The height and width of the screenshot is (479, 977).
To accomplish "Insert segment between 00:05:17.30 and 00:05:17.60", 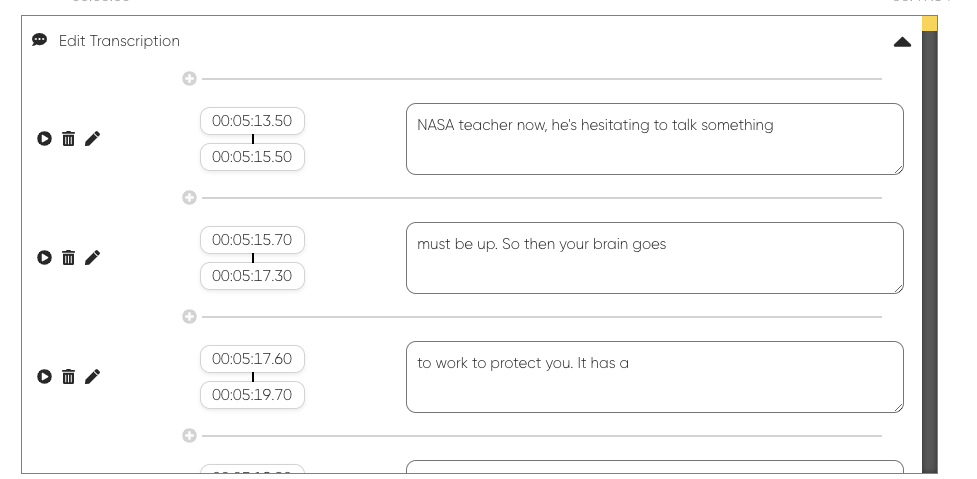I will [189, 317].
